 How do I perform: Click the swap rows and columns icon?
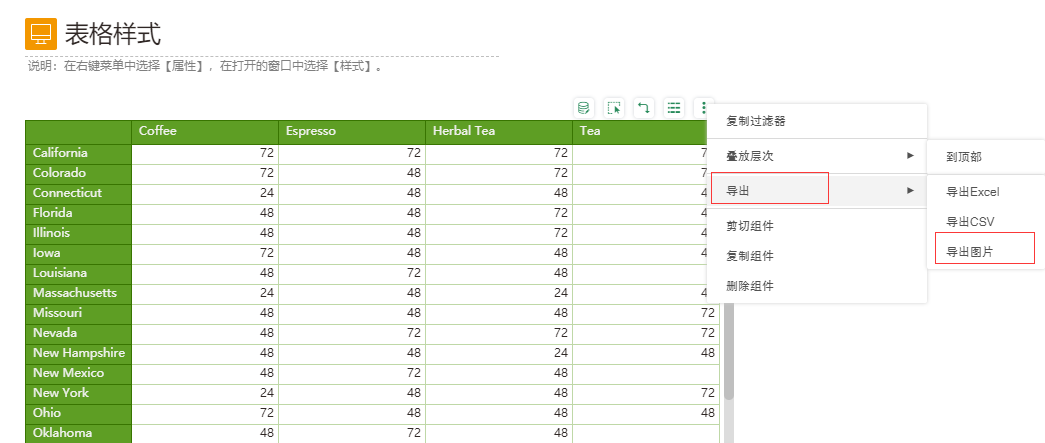tap(644, 107)
